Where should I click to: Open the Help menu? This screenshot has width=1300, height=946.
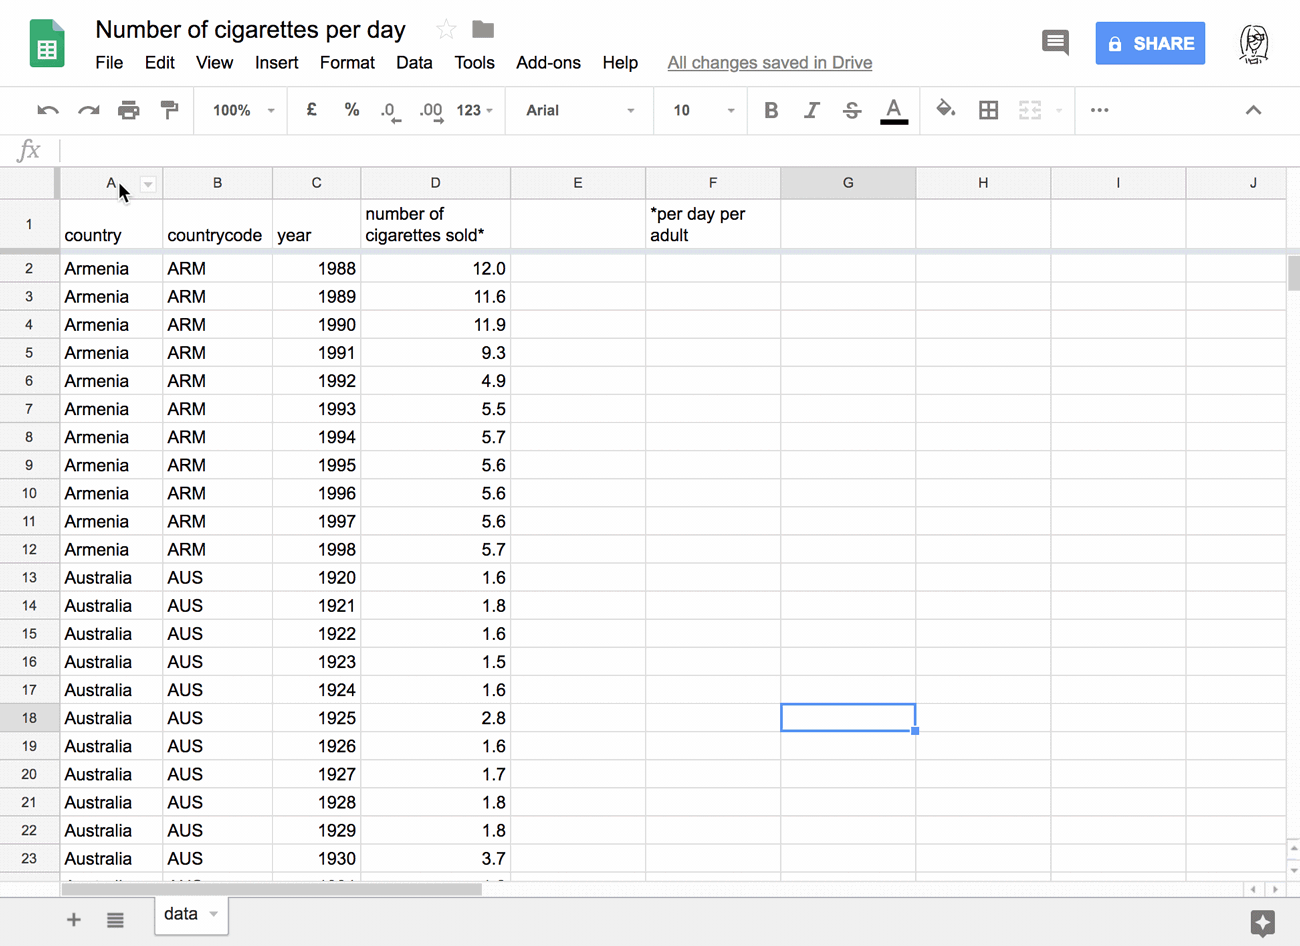620,62
